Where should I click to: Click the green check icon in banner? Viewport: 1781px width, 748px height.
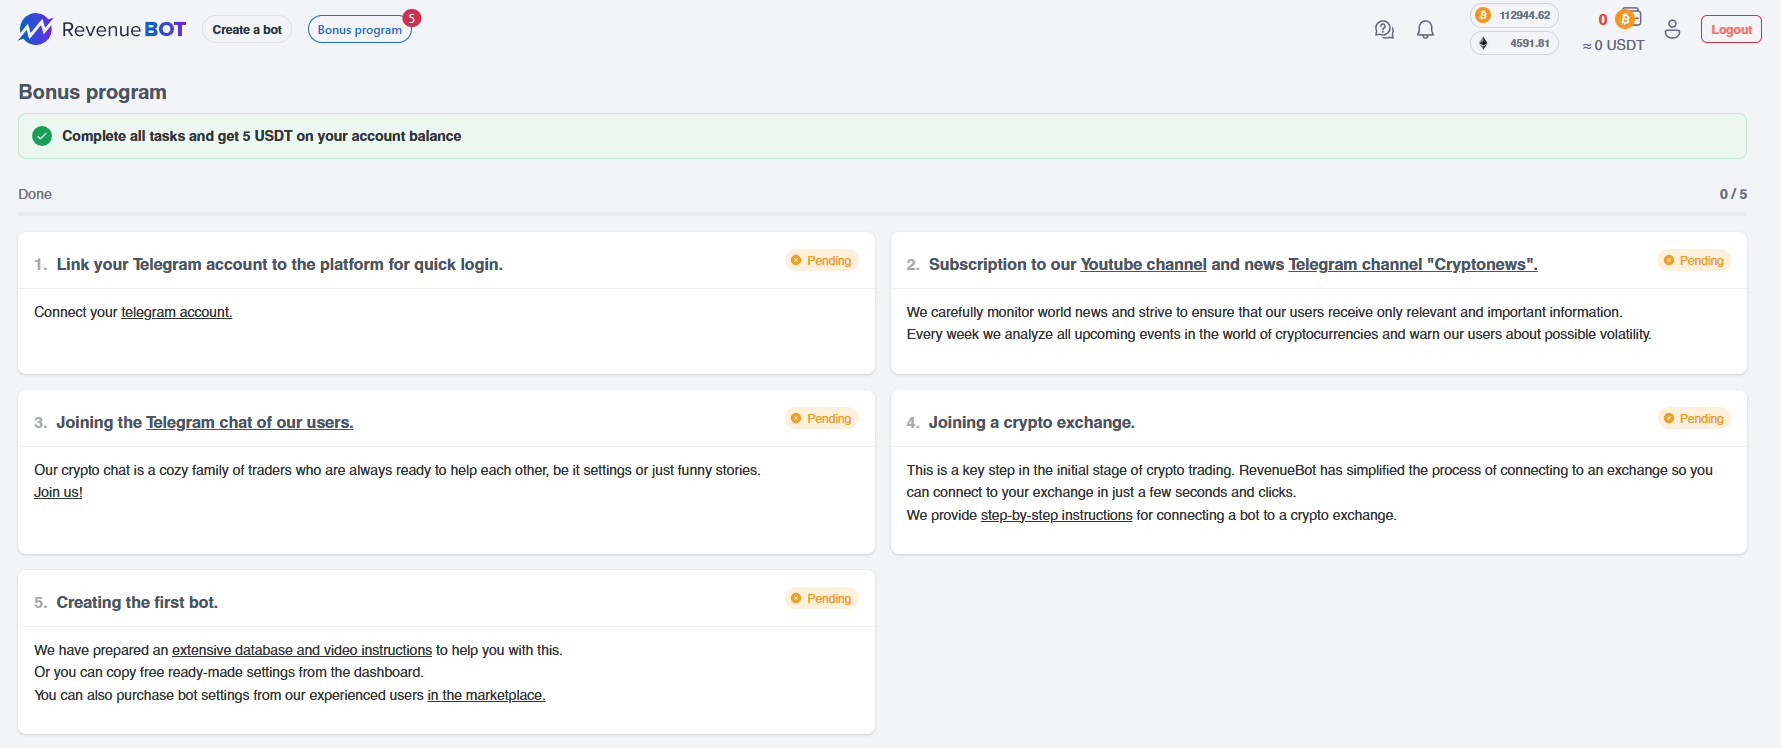[42, 136]
